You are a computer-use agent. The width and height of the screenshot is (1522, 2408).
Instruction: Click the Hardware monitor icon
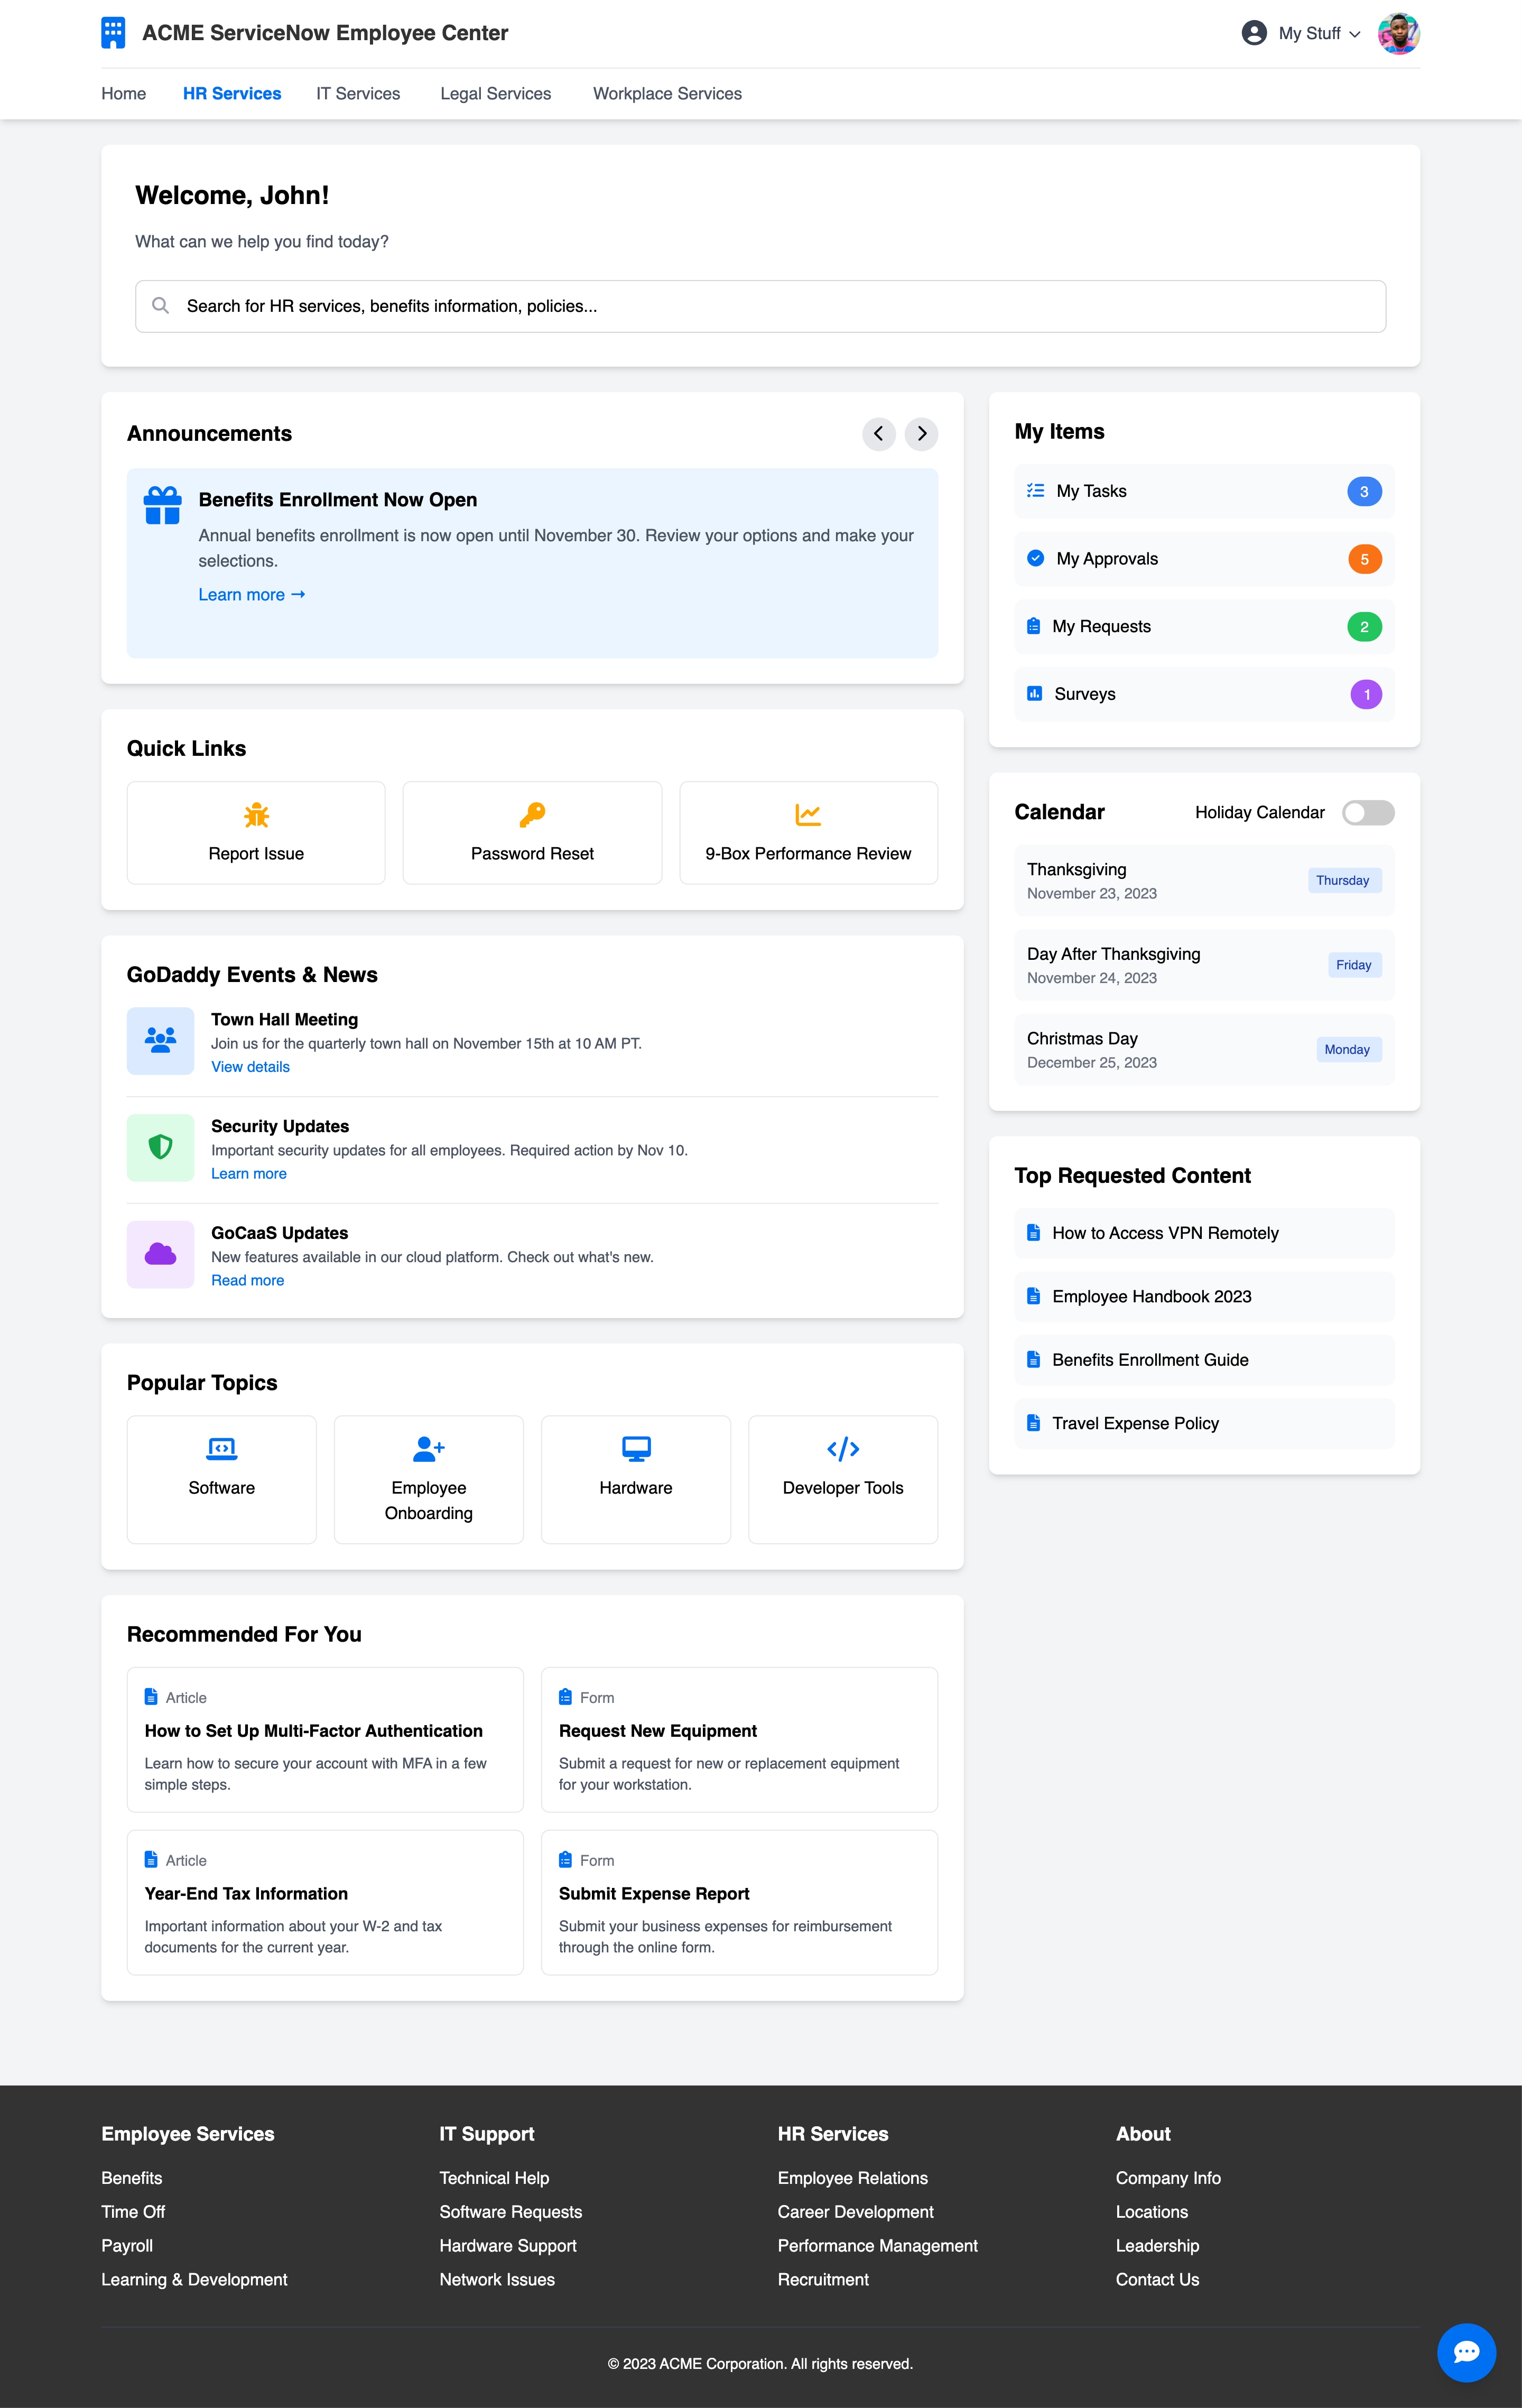click(636, 1448)
